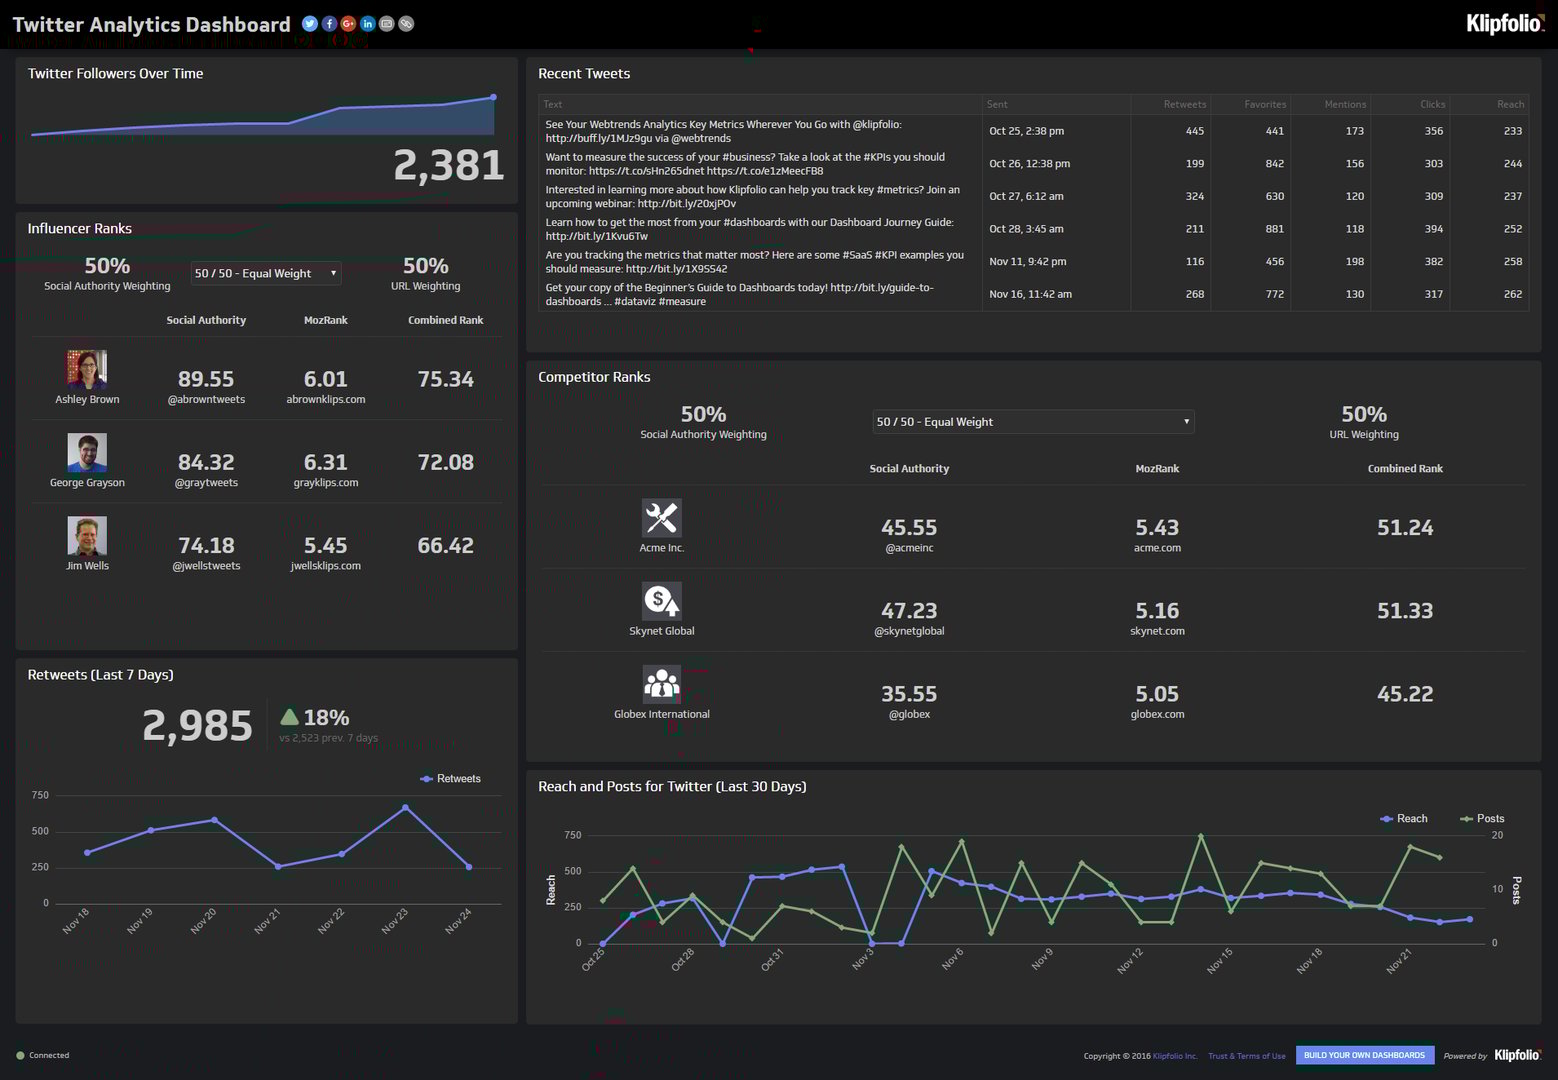1558x1080 pixels.
Task: Open the Influencer Ranks weighting dropdown
Action: click(265, 272)
